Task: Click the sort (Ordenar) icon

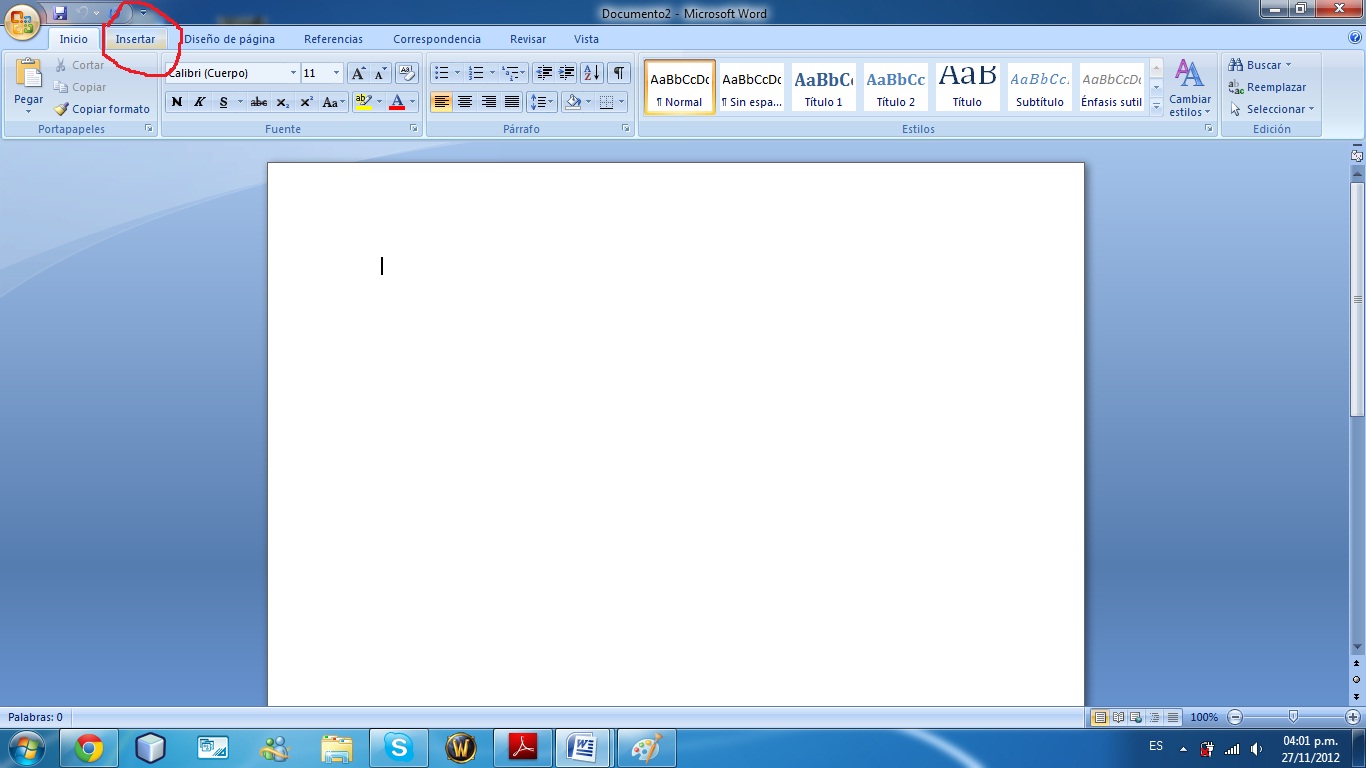Action: (592, 72)
